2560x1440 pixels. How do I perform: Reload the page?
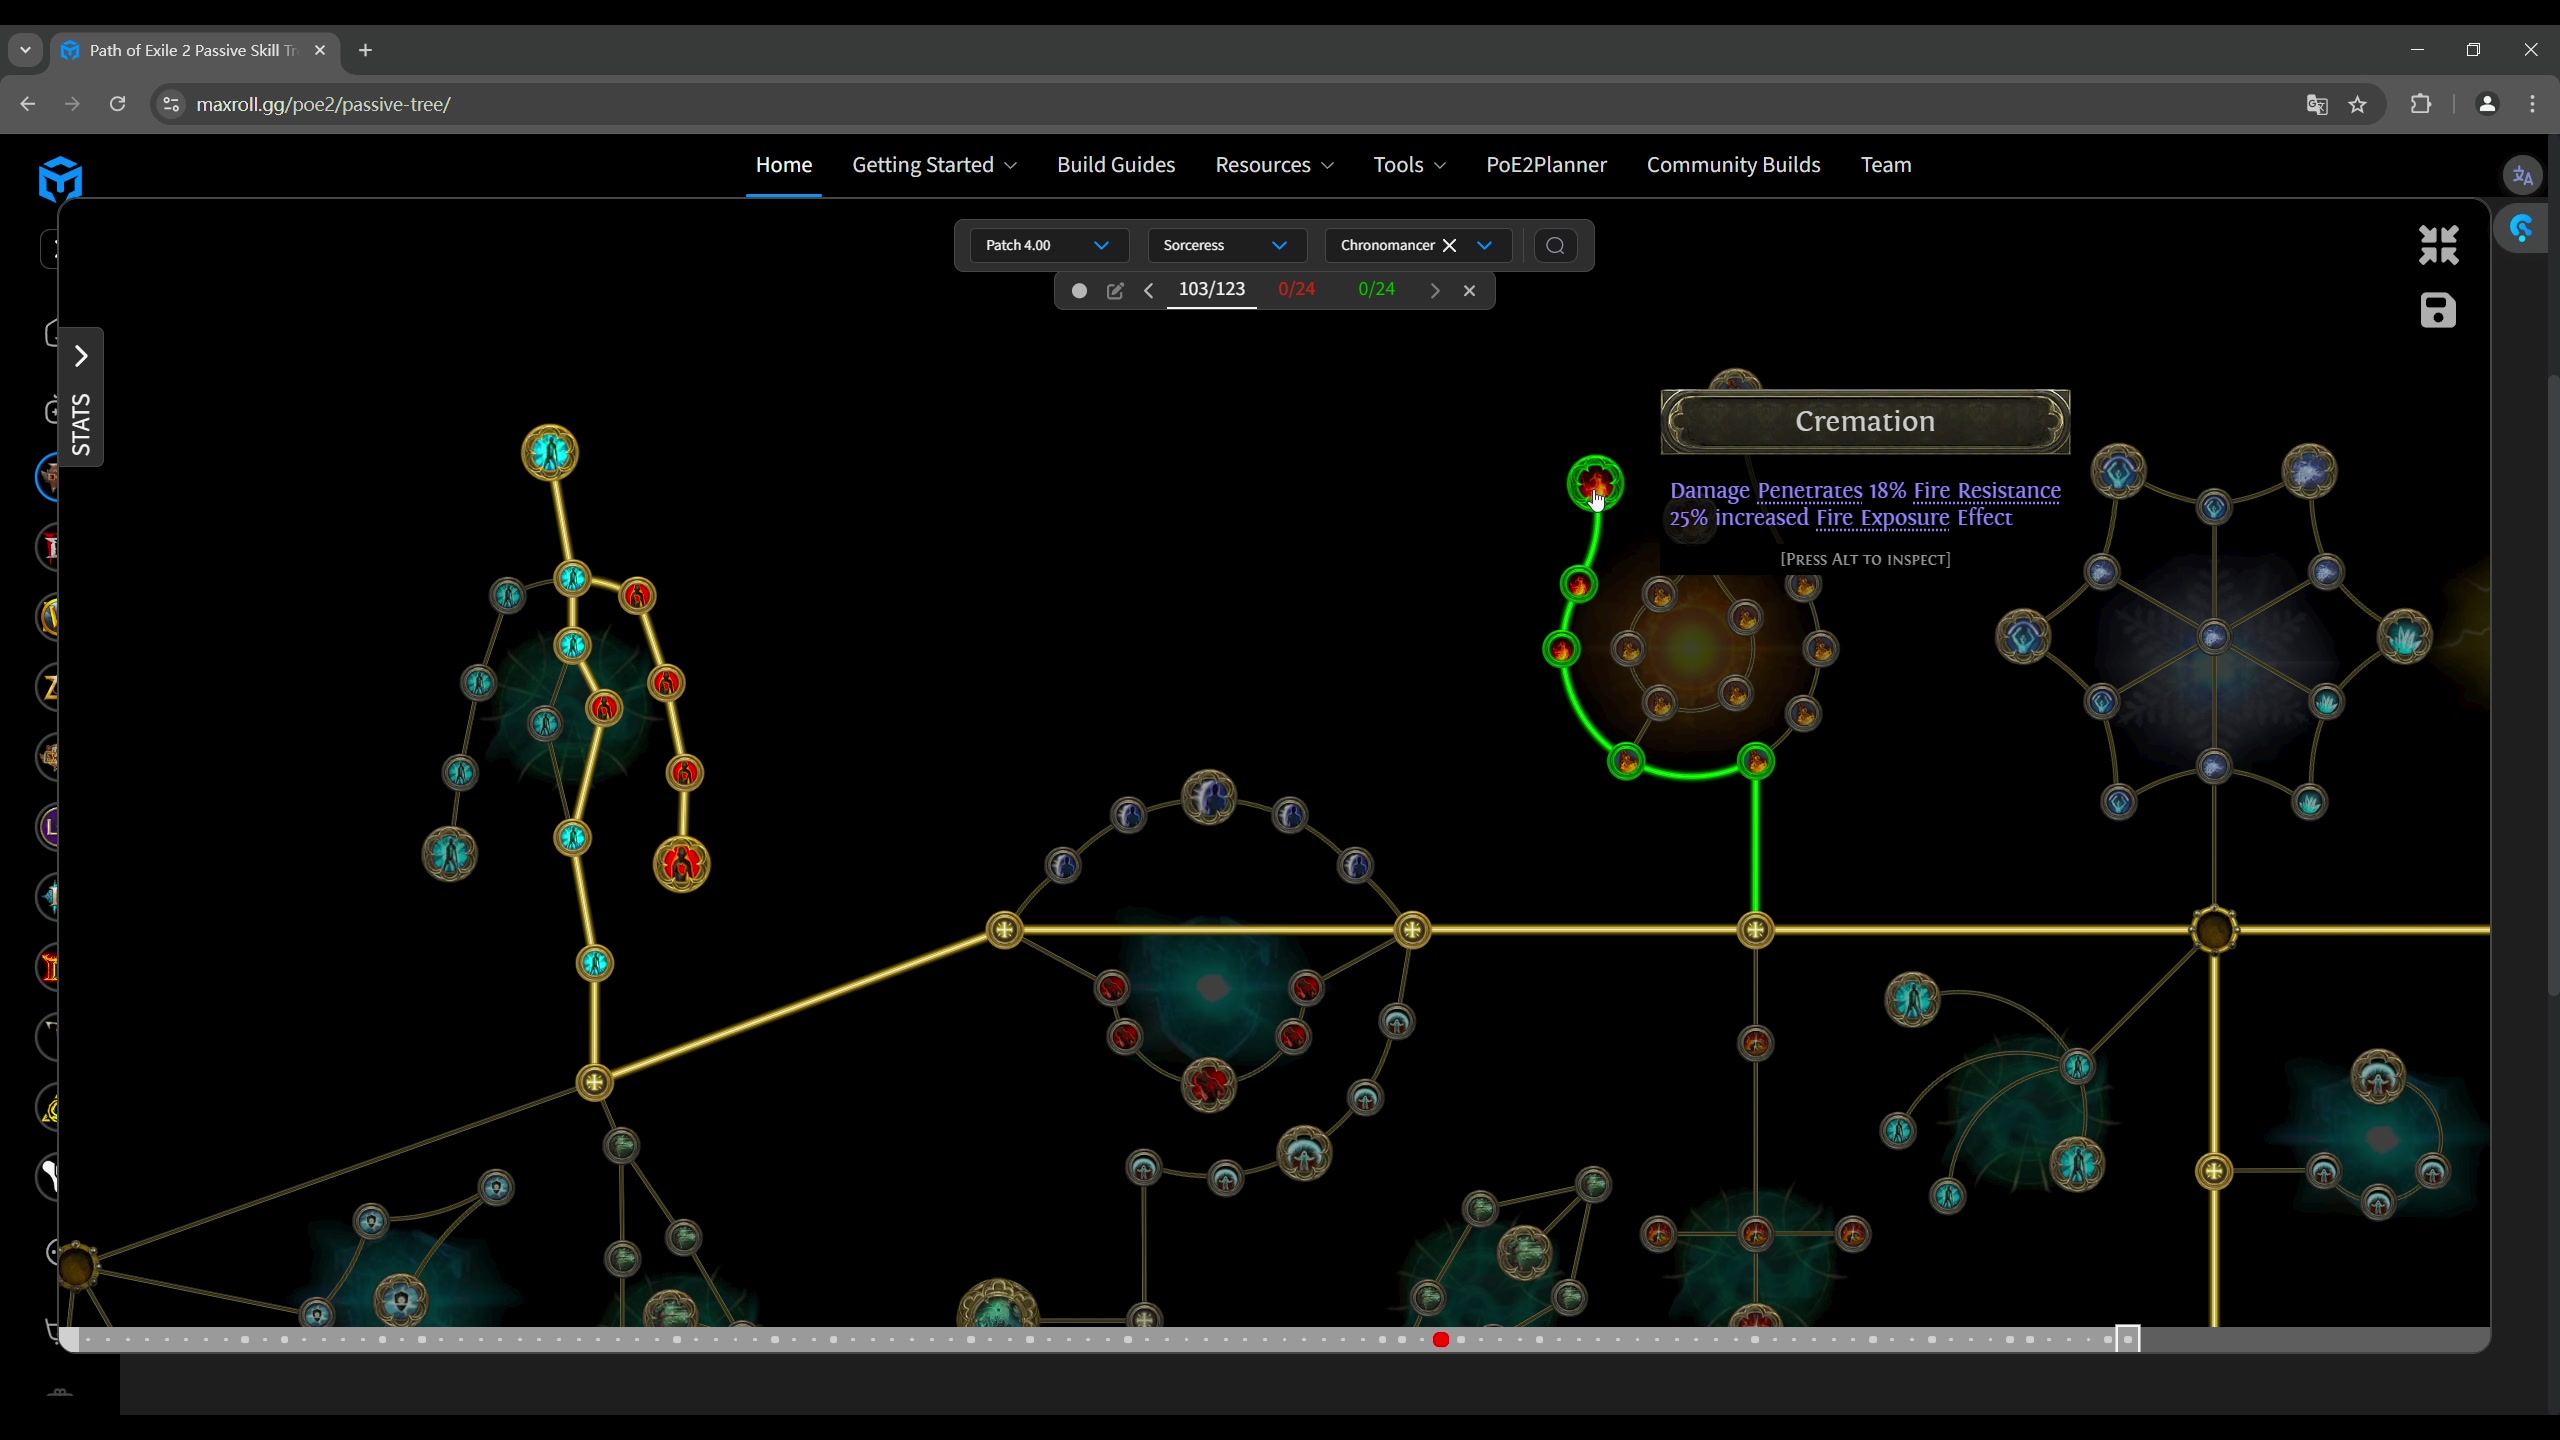tap(117, 104)
